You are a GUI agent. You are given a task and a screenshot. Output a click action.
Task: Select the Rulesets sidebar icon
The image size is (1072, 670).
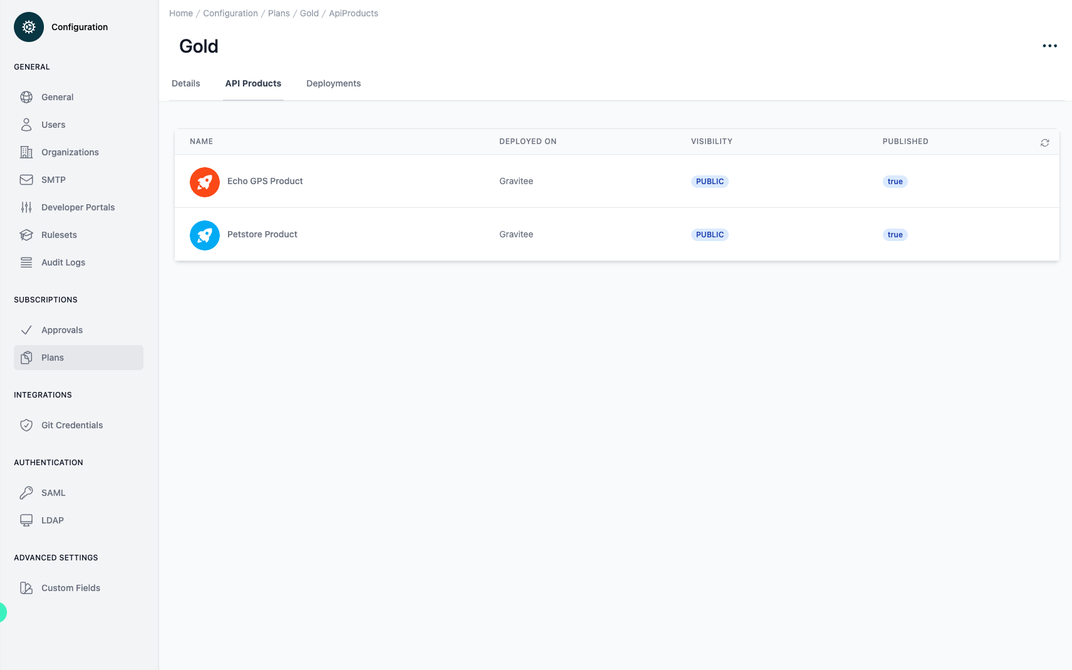click(x=27, y=234)
